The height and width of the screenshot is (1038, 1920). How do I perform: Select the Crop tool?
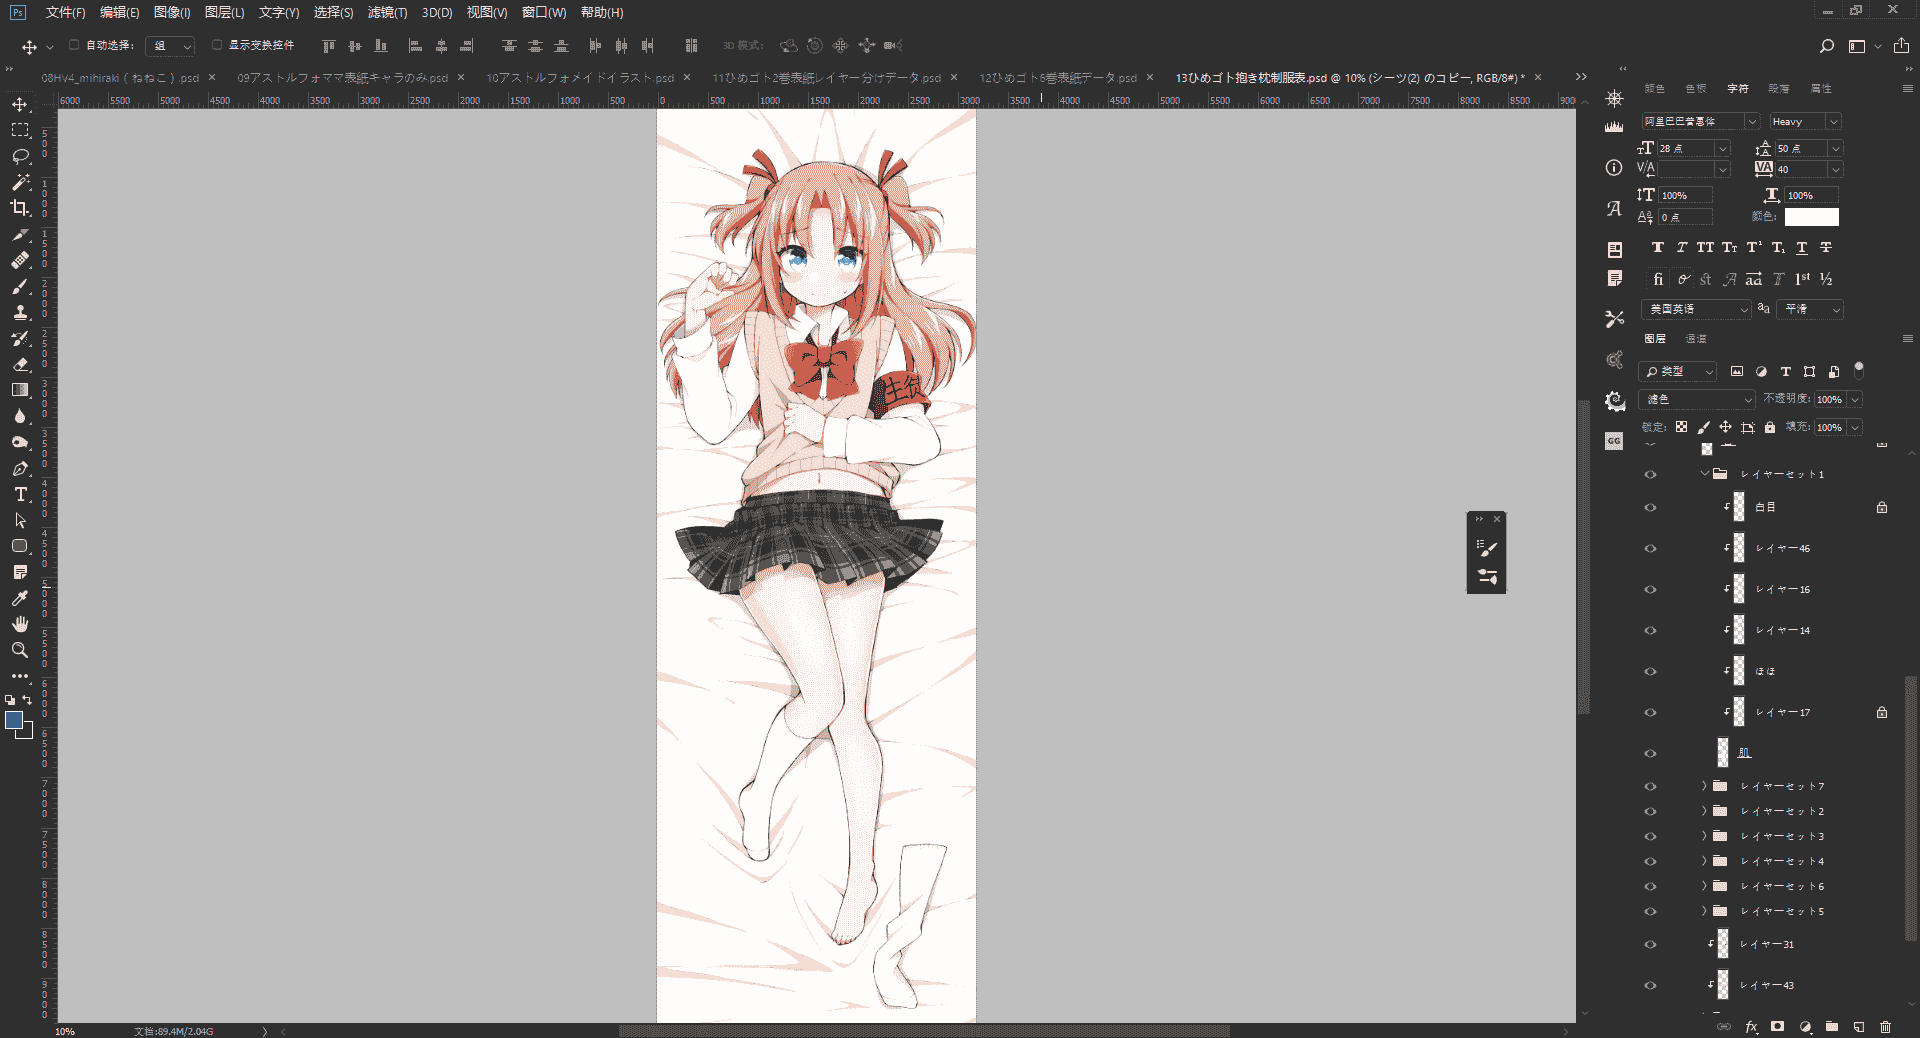(20, 208)
